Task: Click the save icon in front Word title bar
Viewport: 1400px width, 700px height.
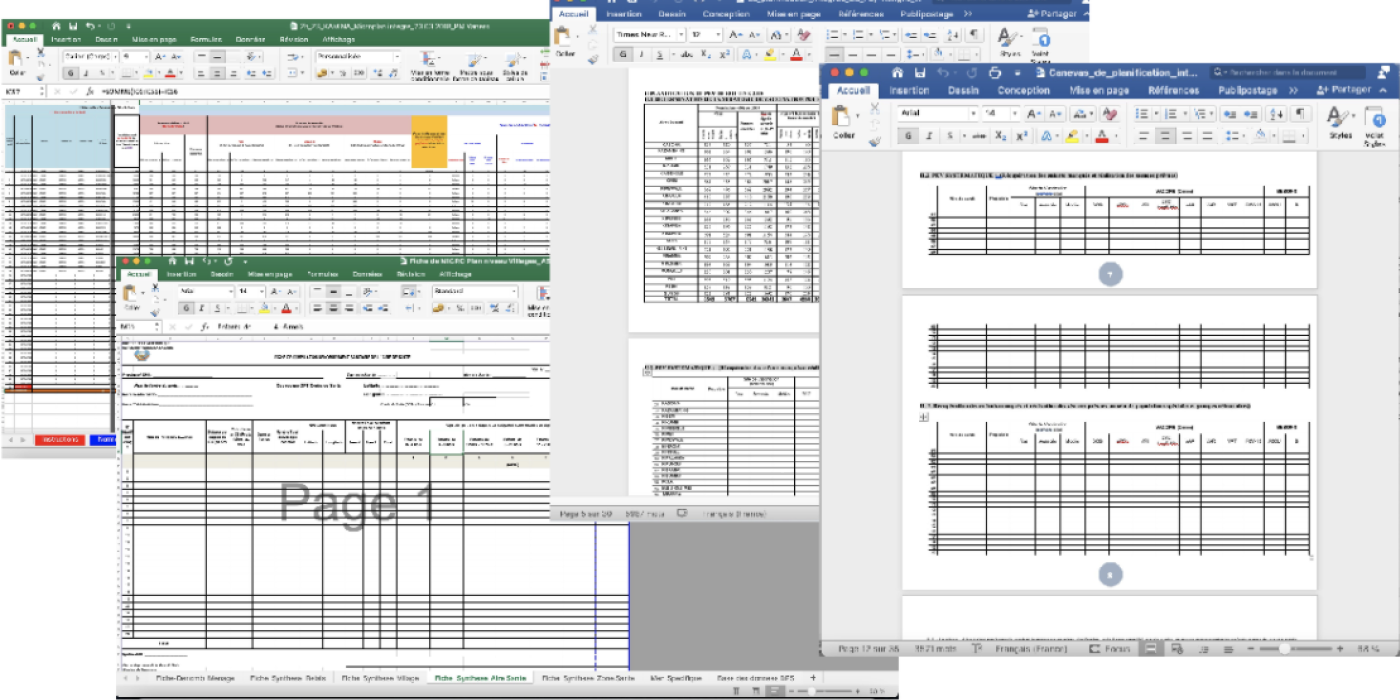Action: click(x=919, y=72)
